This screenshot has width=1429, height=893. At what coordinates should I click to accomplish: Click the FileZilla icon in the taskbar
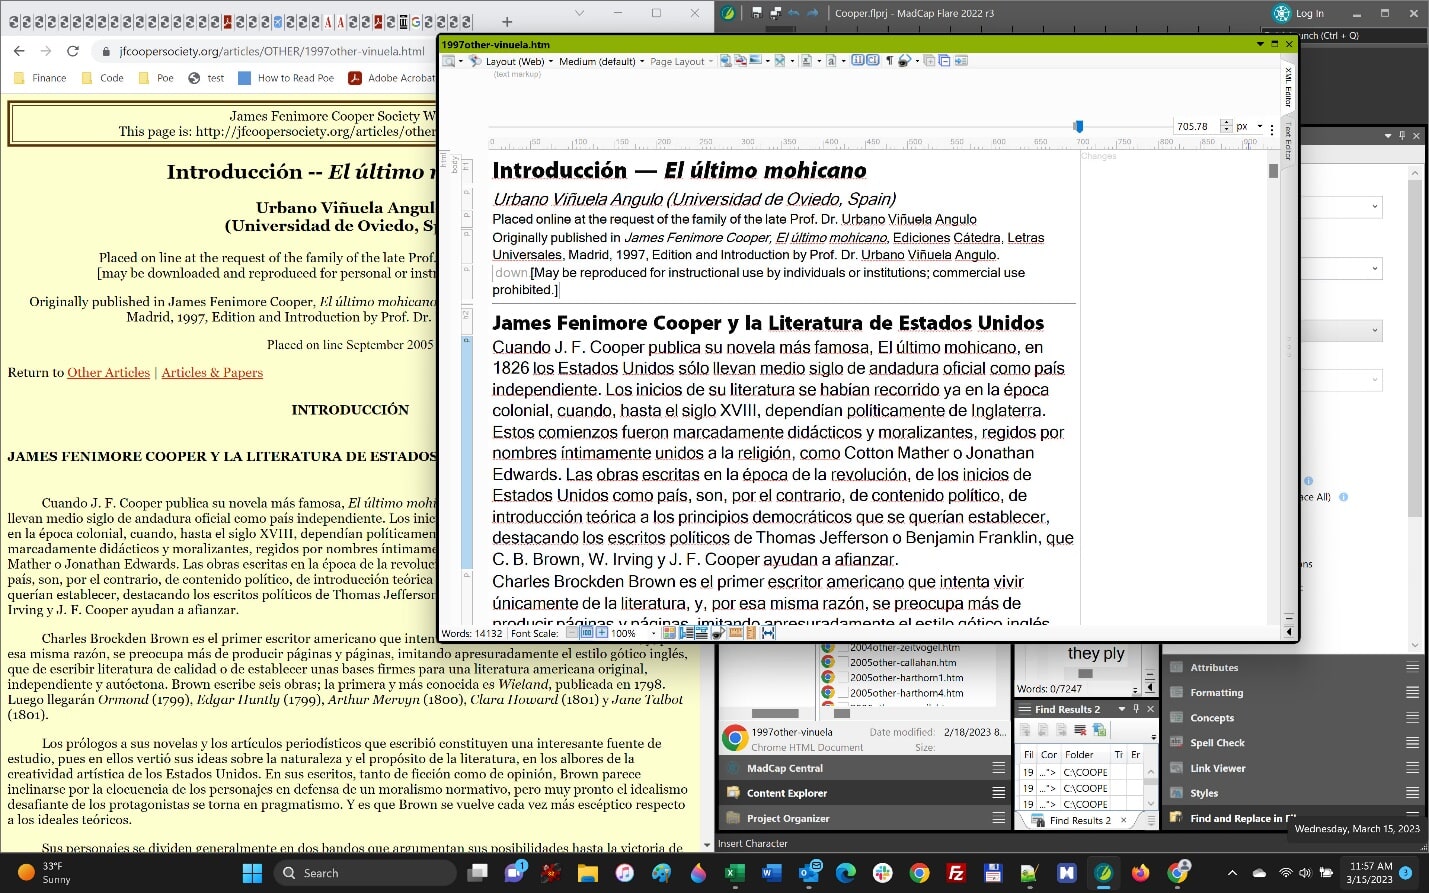coord(956,873)
